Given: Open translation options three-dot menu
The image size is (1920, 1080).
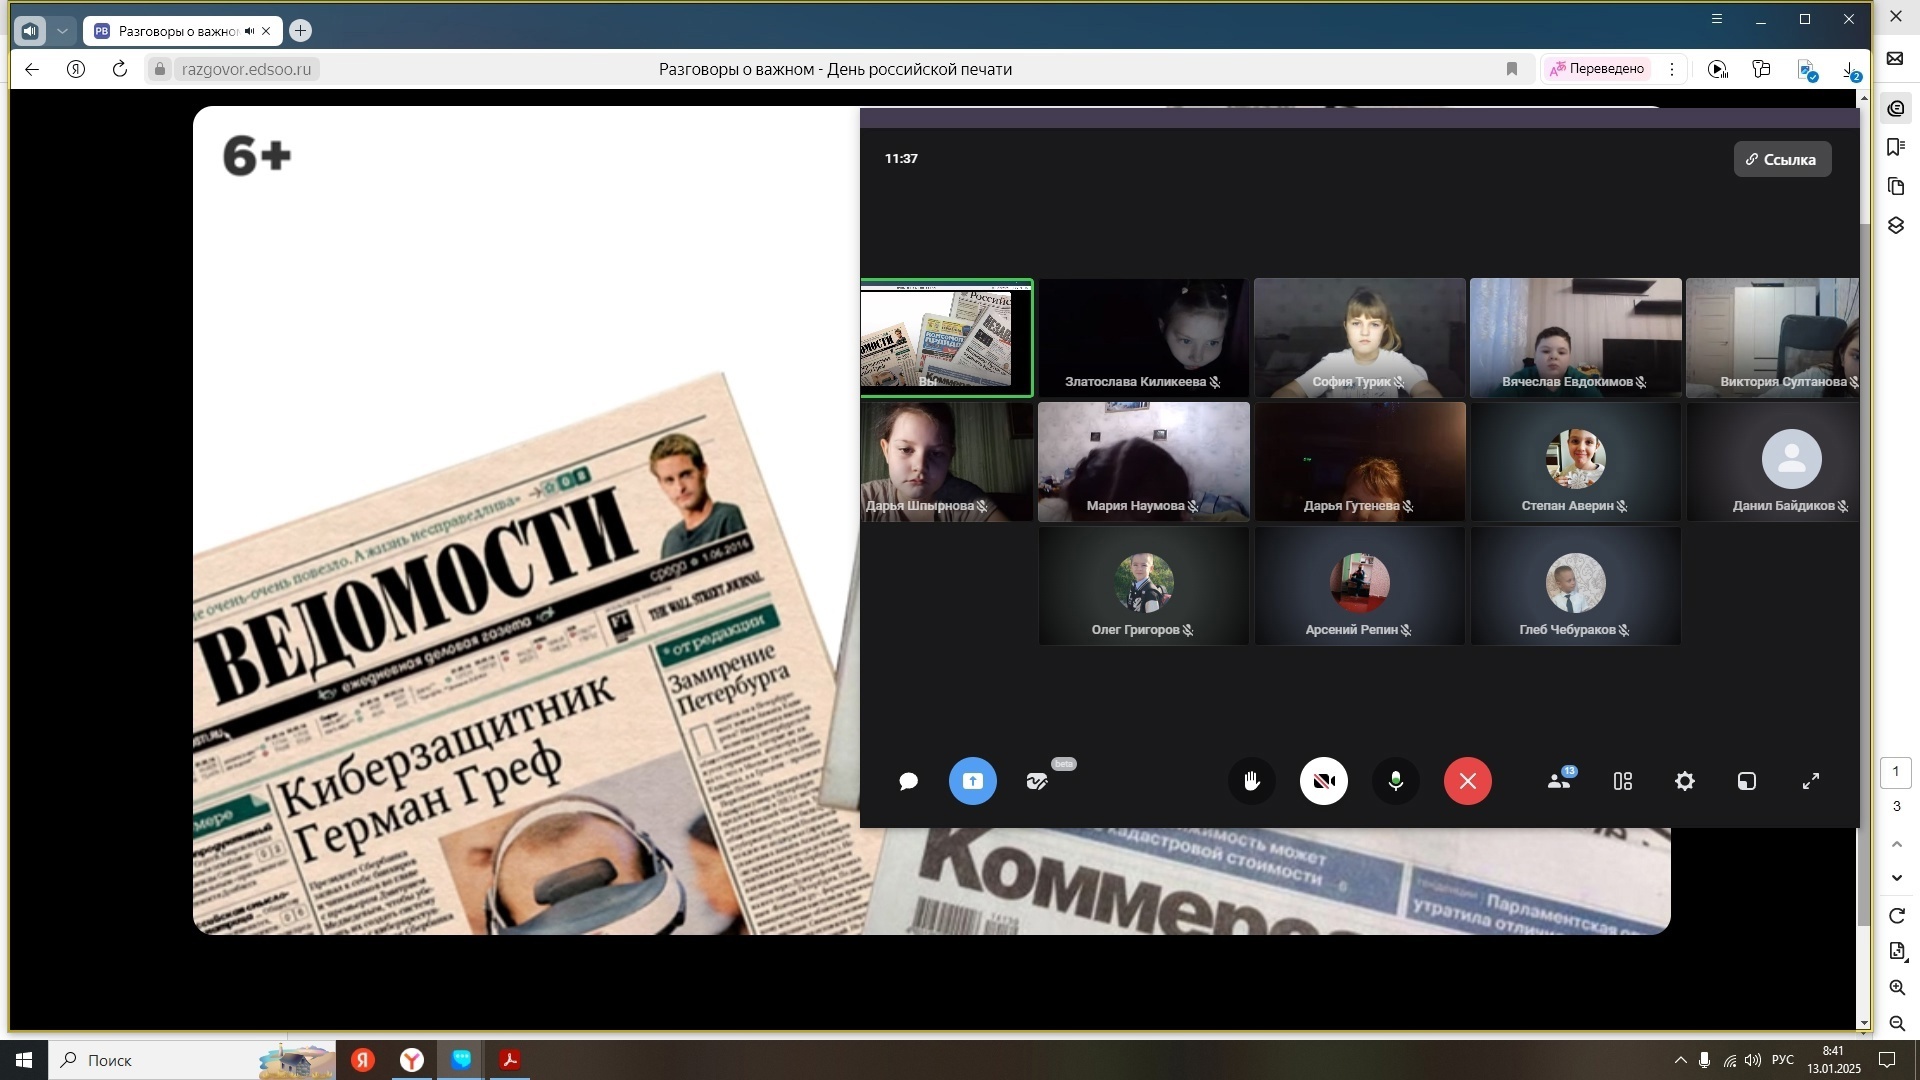Looking at the screenshot, I should point(1672,69).
